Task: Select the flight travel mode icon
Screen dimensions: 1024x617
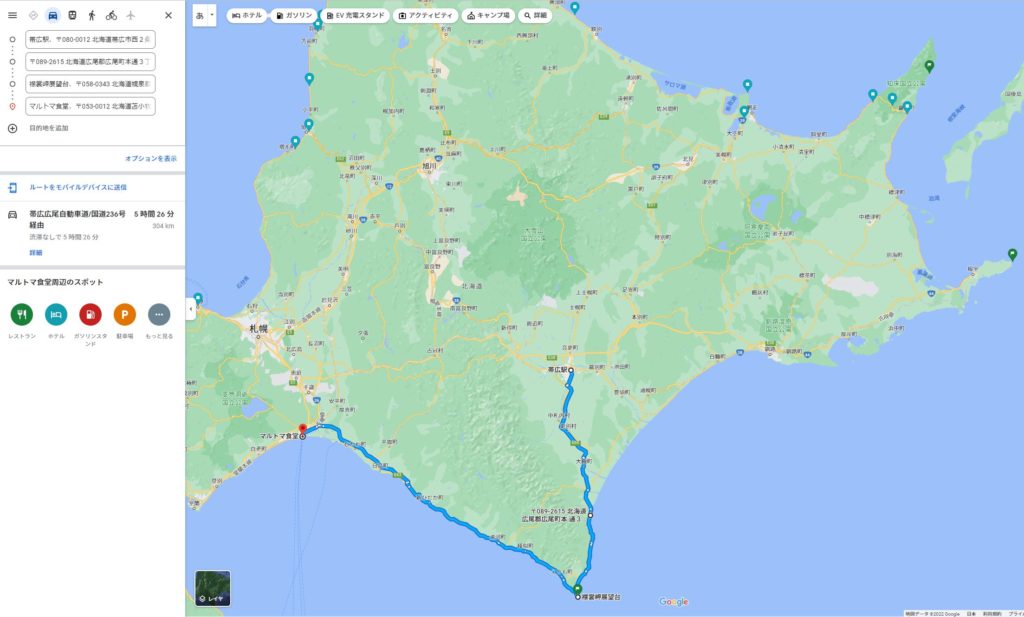Action: 130,15
